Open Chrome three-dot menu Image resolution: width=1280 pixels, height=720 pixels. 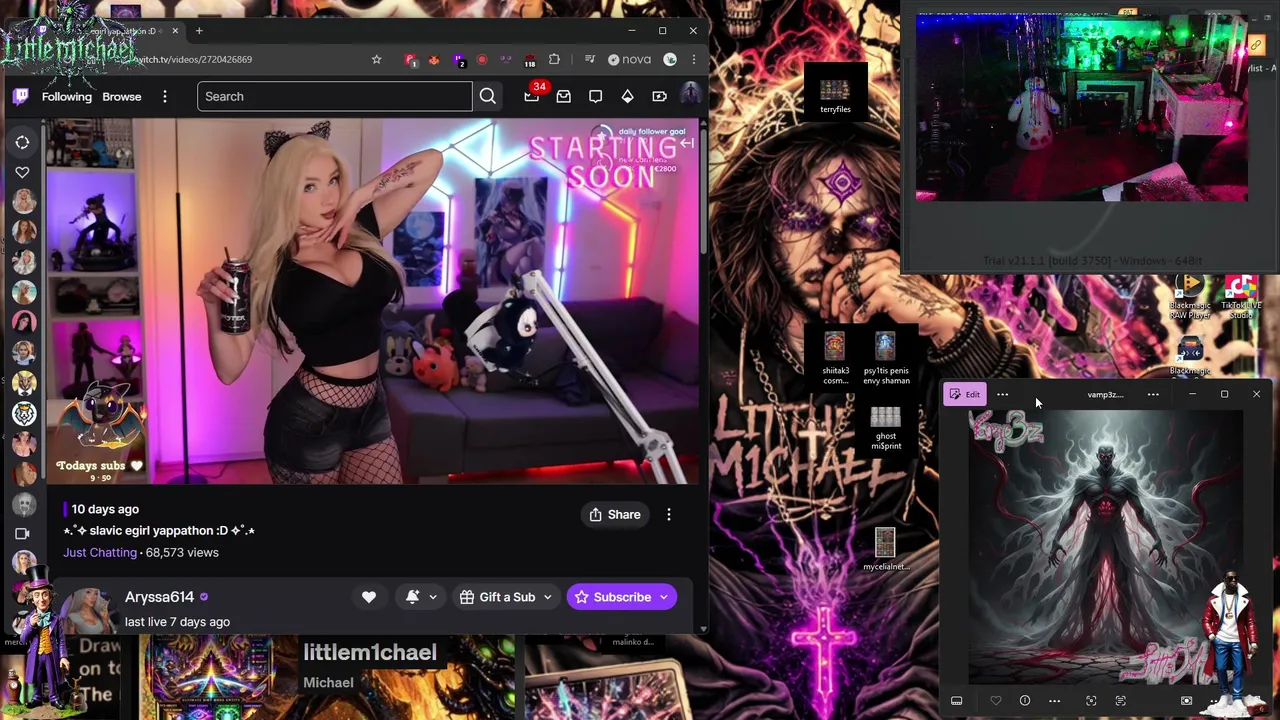(693, 59)
